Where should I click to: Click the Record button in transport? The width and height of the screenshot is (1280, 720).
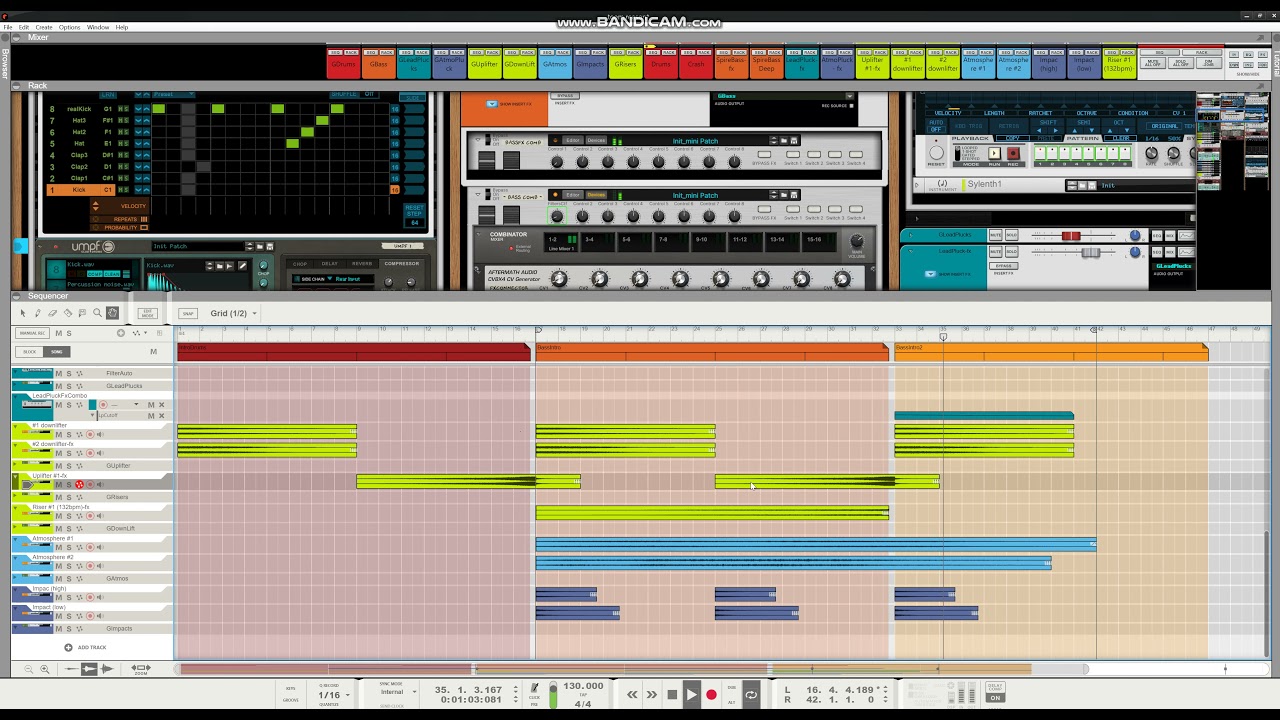(711, 694)
